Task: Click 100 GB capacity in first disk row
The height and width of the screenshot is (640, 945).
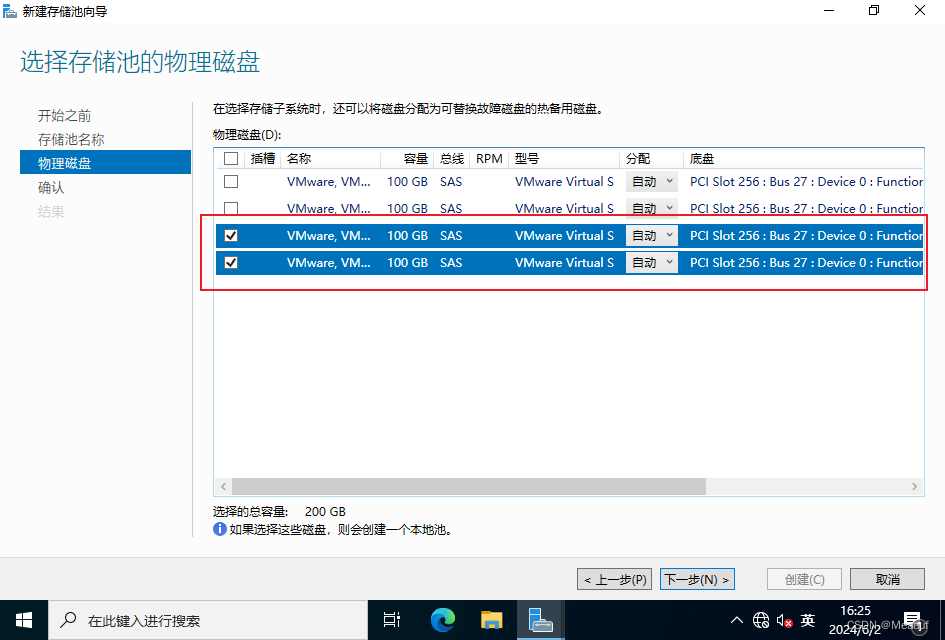Action: tap(407, 181)
